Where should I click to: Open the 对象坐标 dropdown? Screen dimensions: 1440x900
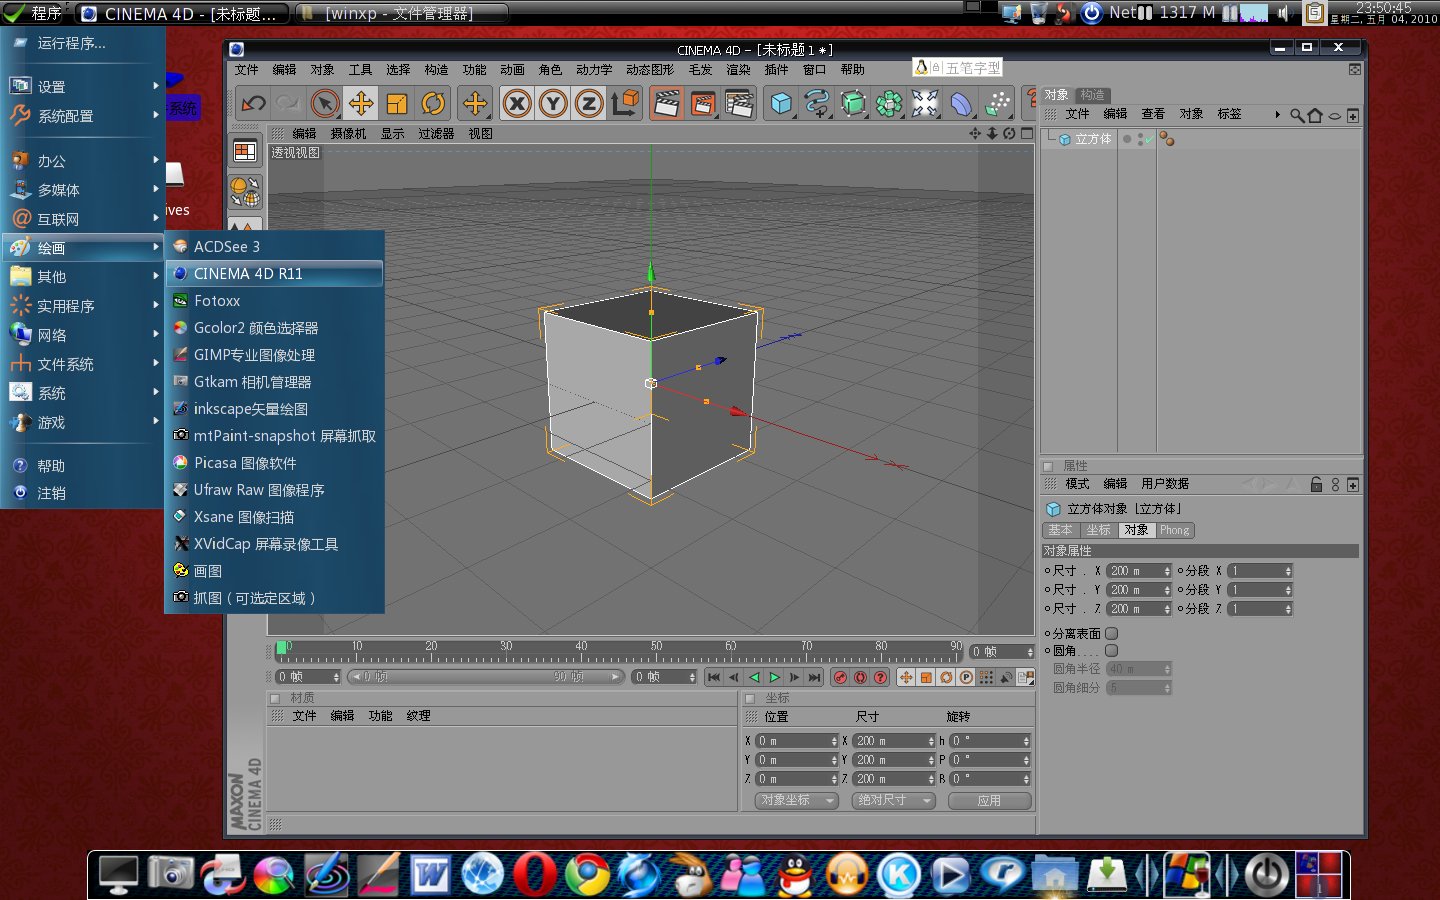tap(796, 801)
